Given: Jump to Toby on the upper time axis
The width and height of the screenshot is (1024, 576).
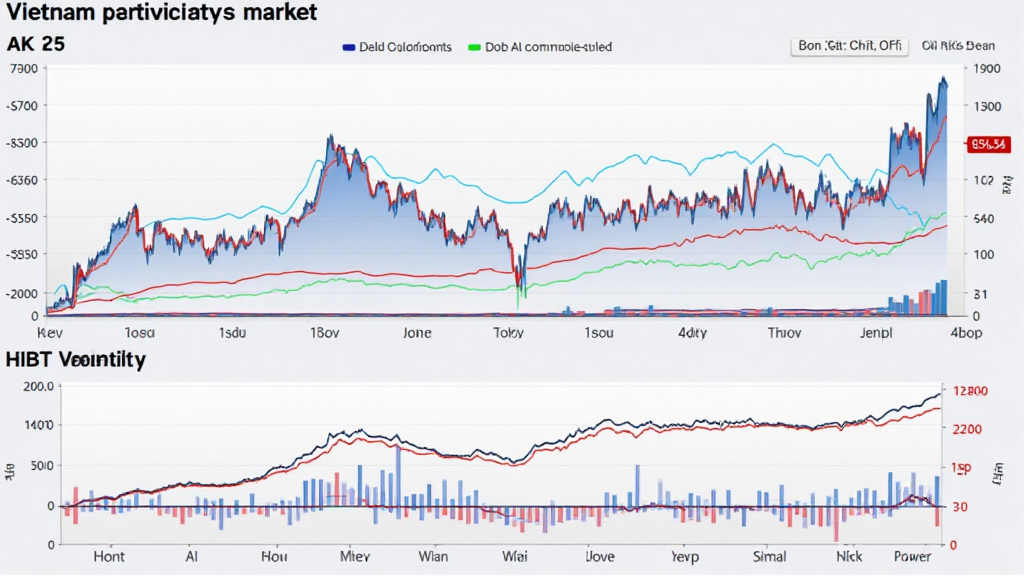Looking at the screenshot, I should (x=508, y=334).
